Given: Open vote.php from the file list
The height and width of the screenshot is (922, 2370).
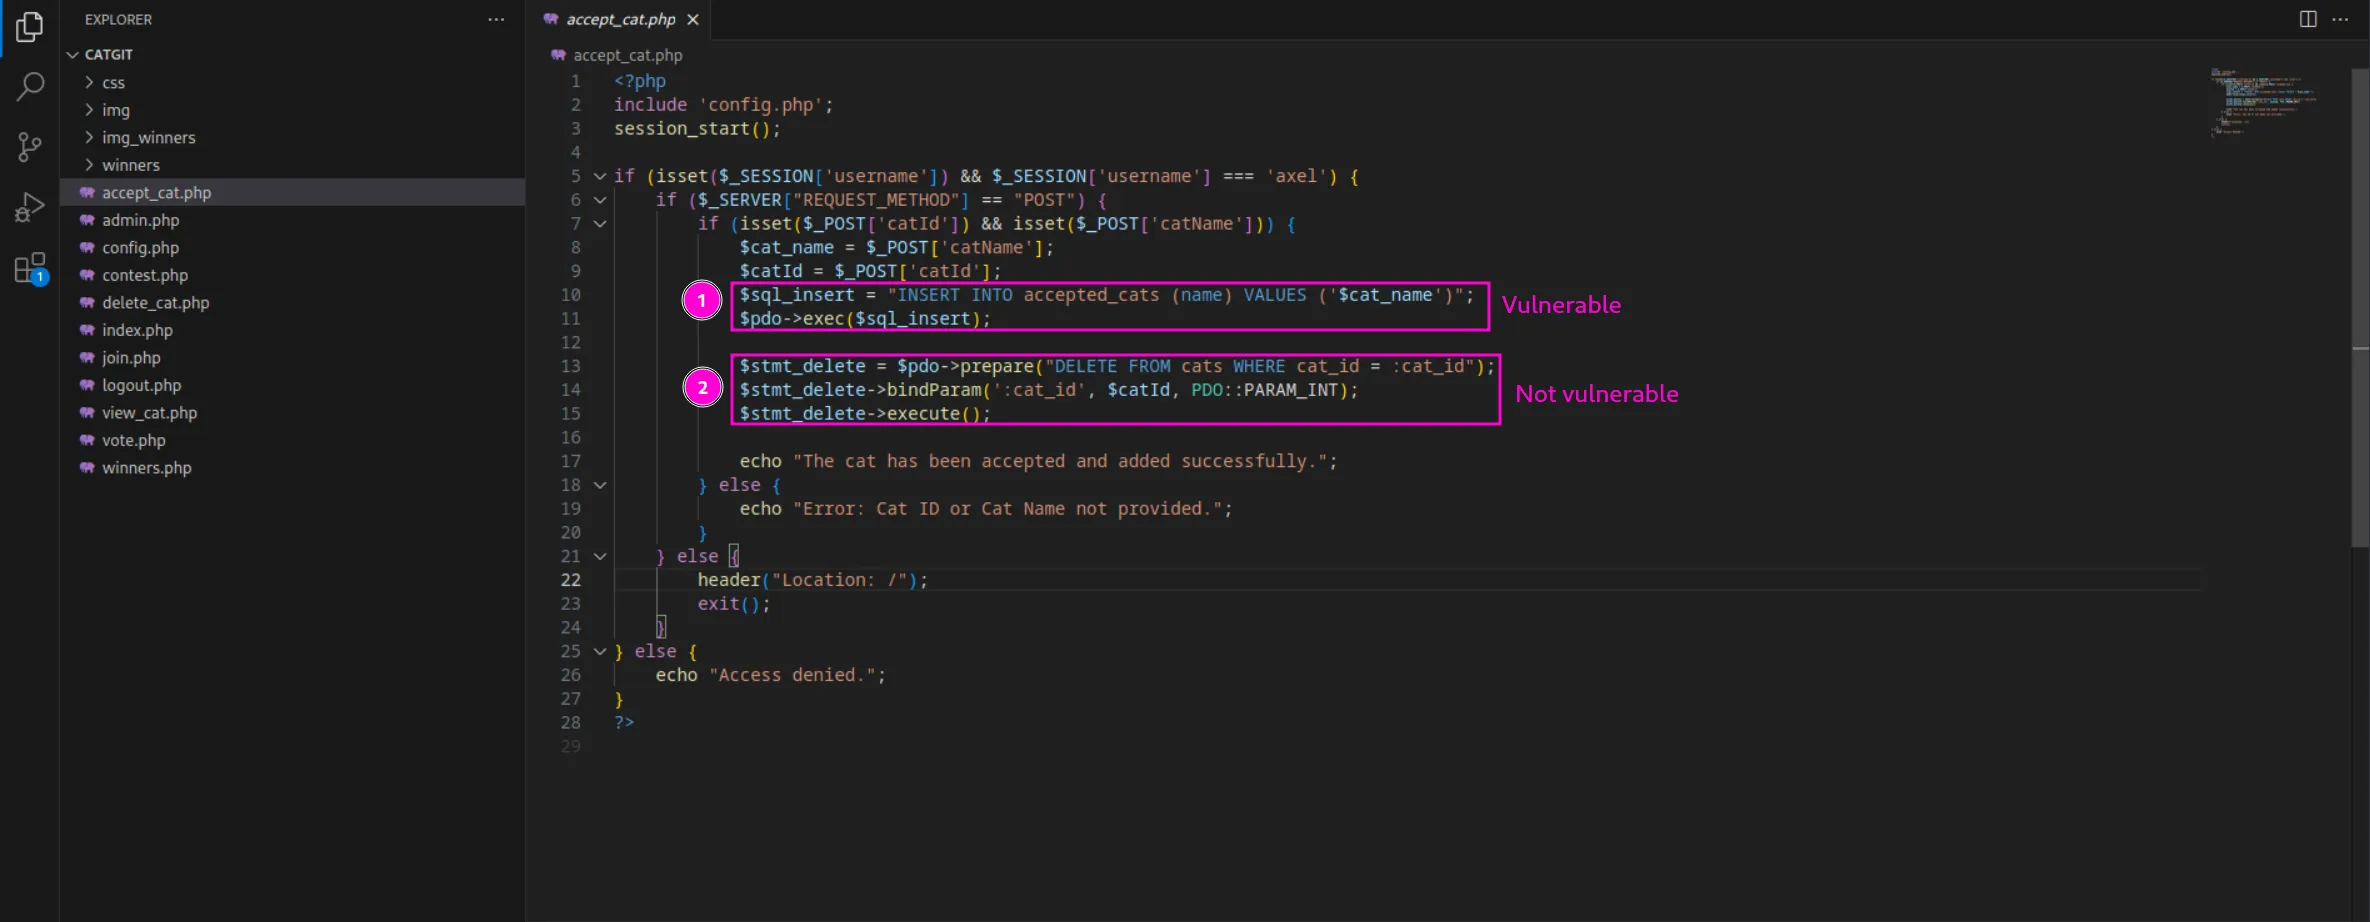Looking at the screenshot, I should [x=292, y=440].
